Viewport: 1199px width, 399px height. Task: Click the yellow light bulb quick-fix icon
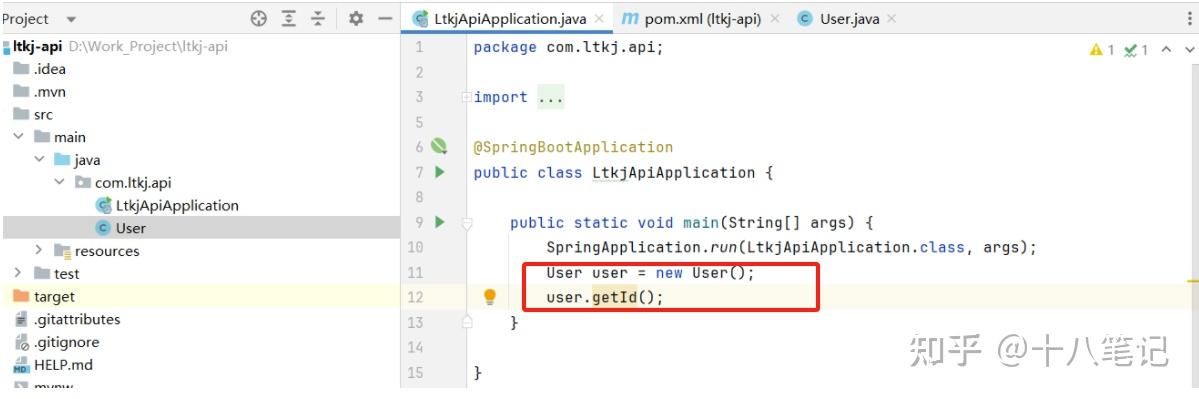tap(490, 297)
